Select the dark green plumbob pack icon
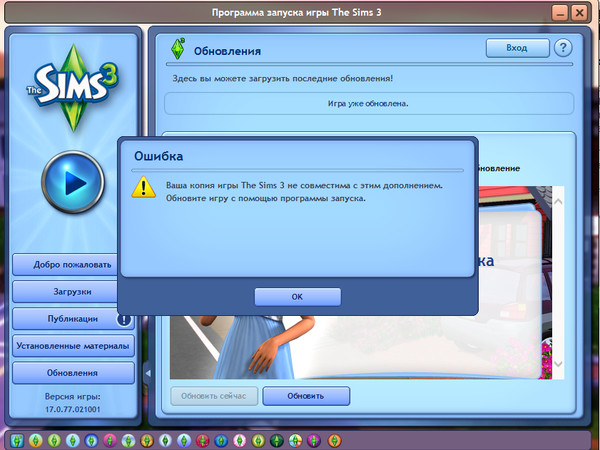The height and width of the screenshot is (450, 600). 277,440
